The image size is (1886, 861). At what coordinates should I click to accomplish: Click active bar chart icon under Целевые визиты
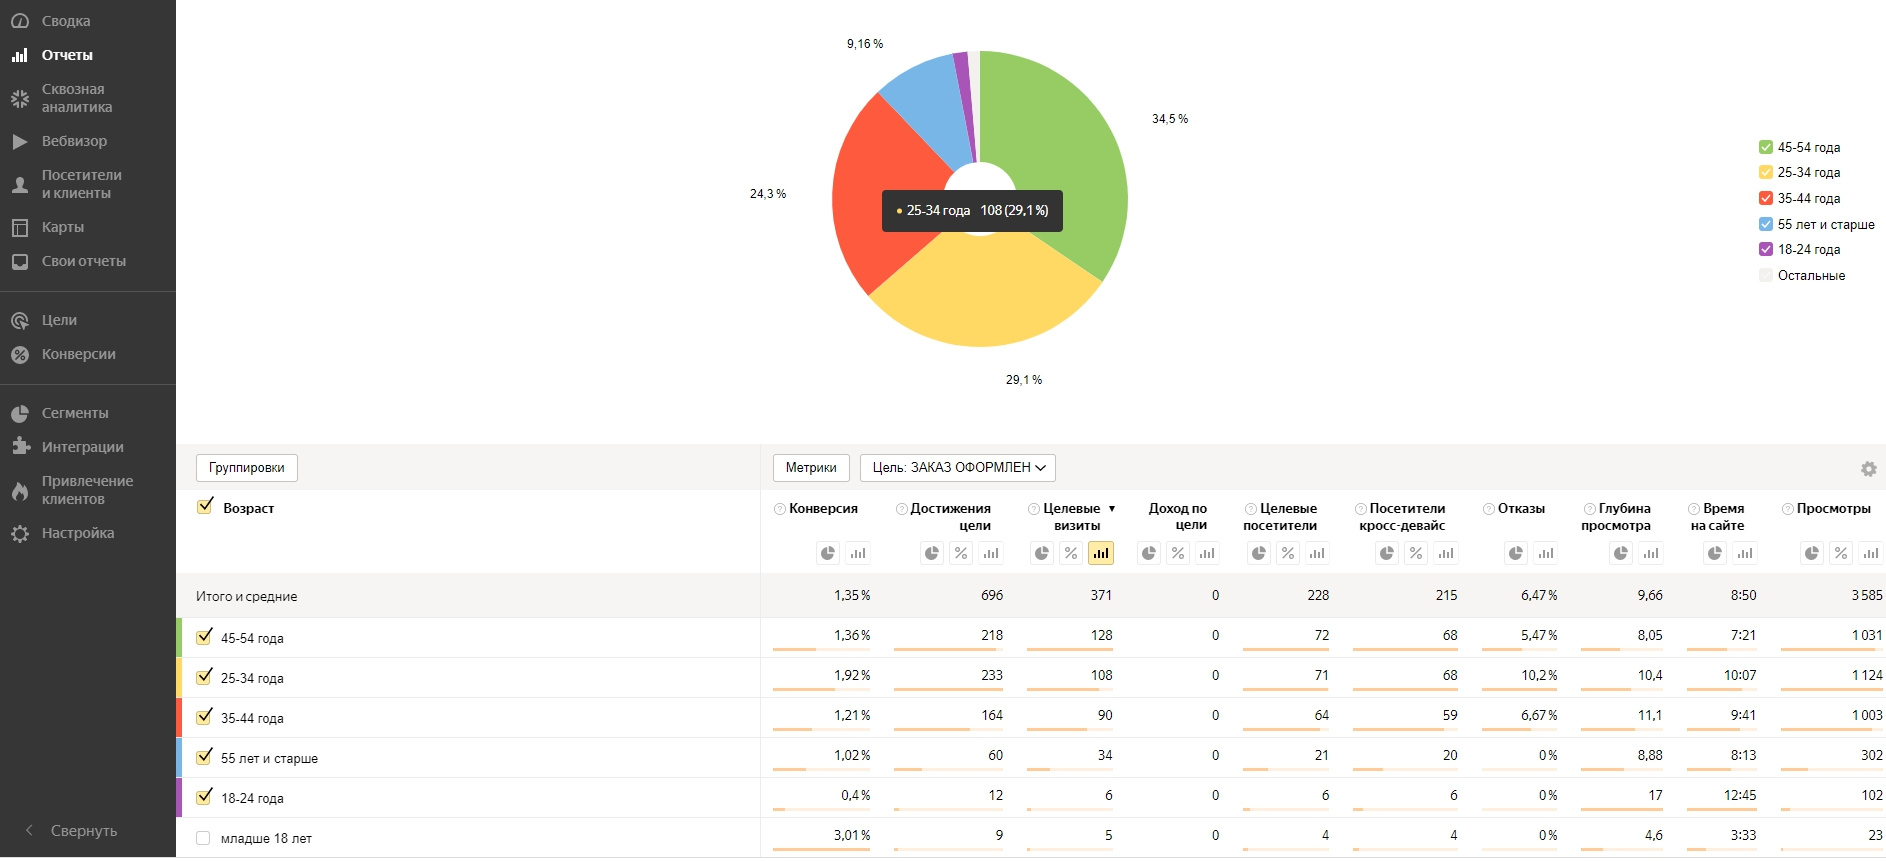tap(1101, 553)
